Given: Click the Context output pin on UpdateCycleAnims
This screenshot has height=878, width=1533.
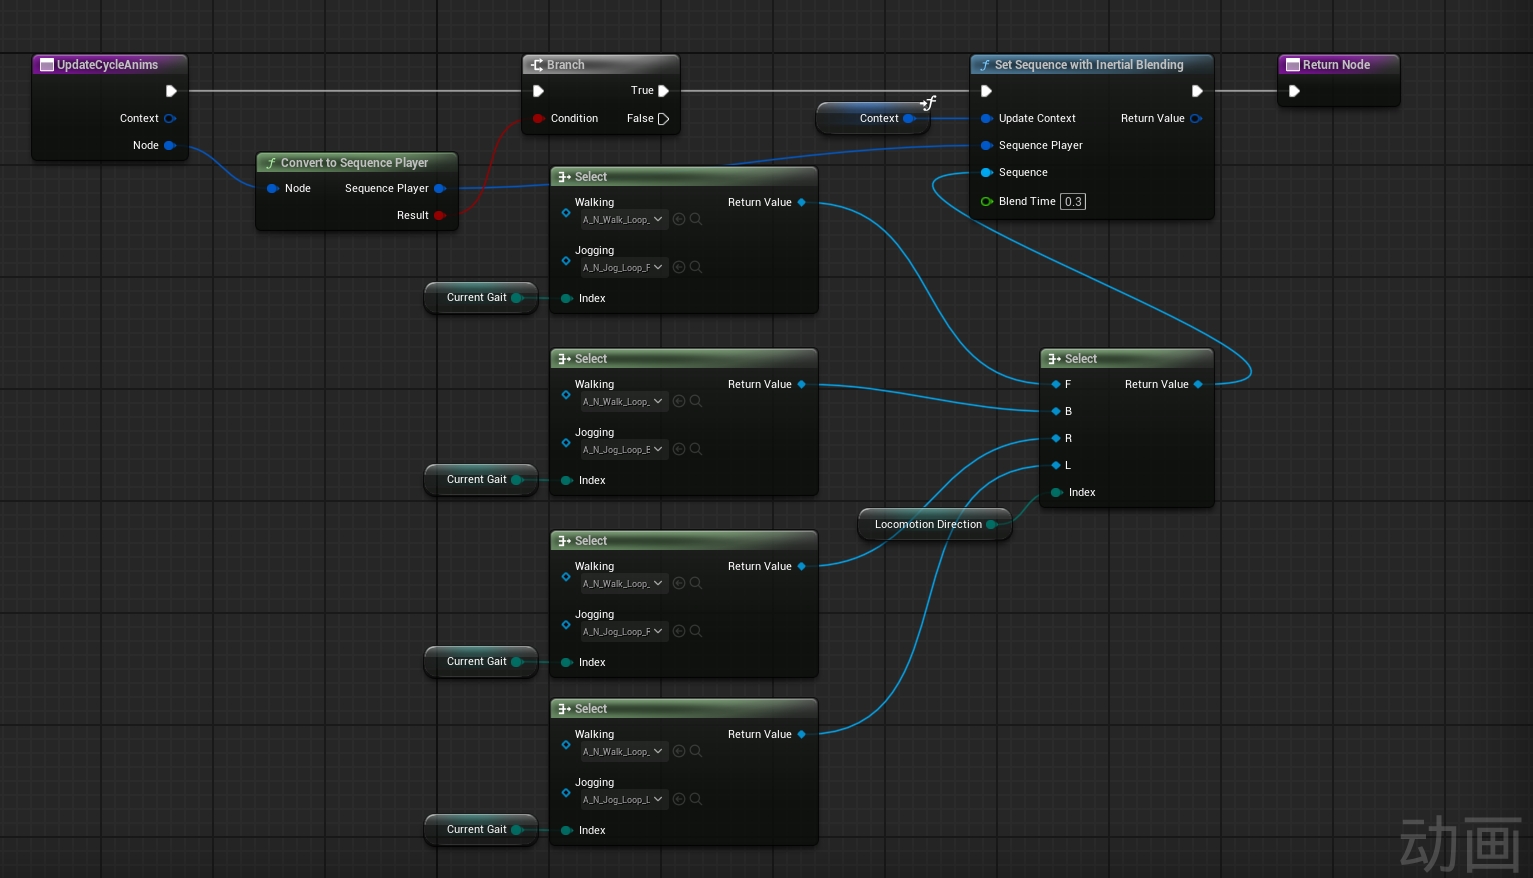Looking at the screenshot, I should tap(170, 118).
